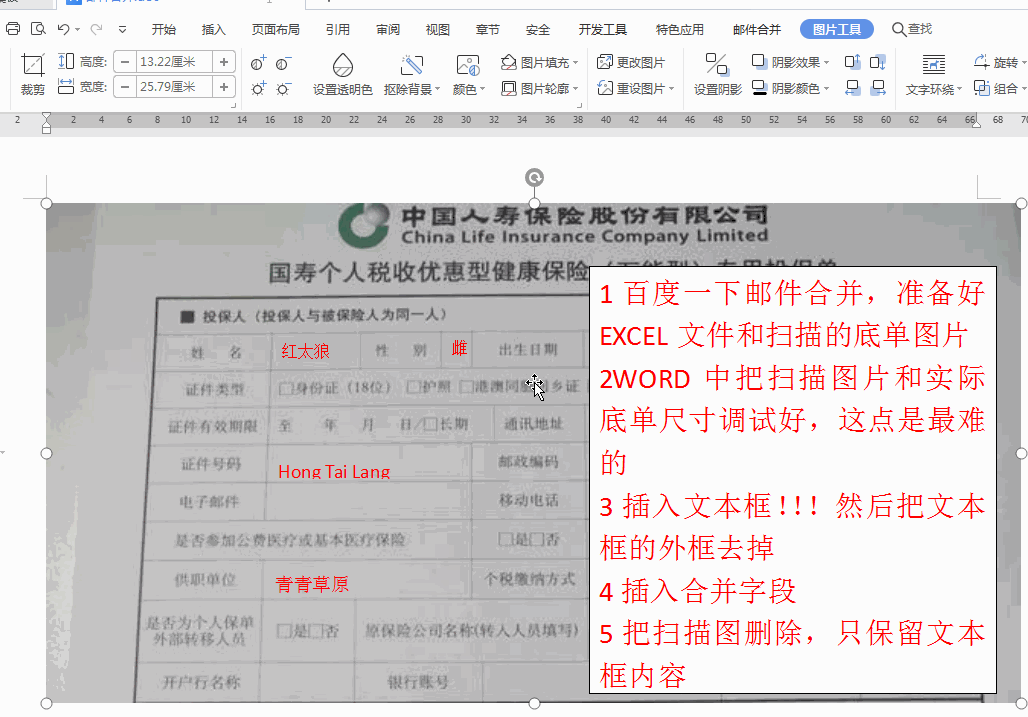Viewport: 1028px width, 717px height.
Task: Switch to the 审阅 tab
Action: 387,29
